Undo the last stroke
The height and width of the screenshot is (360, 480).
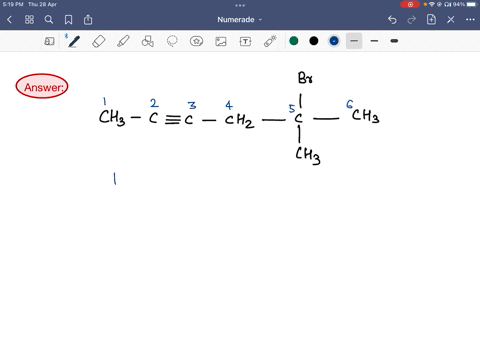click(392, 20)
